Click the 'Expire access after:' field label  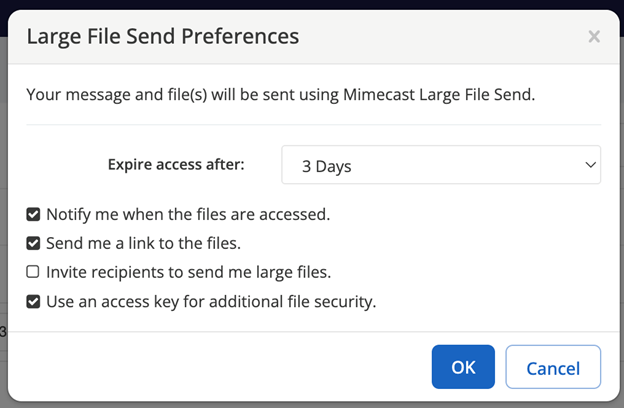[176, 165]
